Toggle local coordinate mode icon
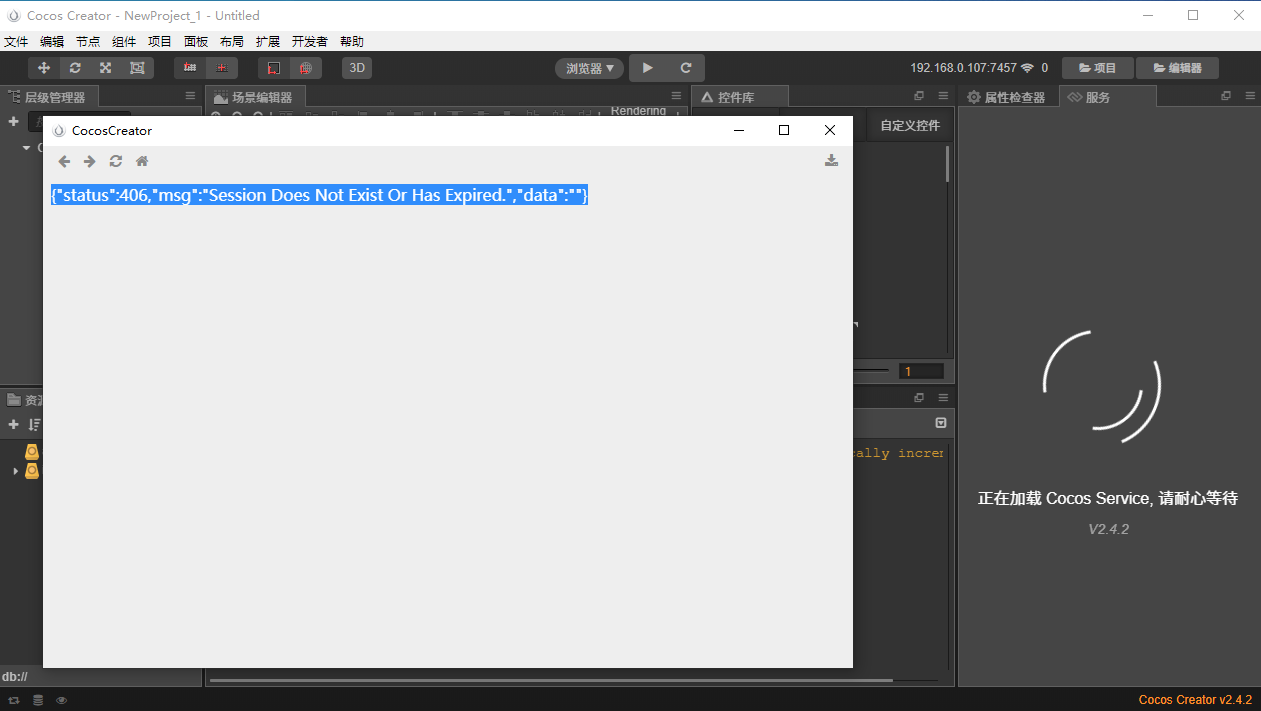 [x=274, y=68]
